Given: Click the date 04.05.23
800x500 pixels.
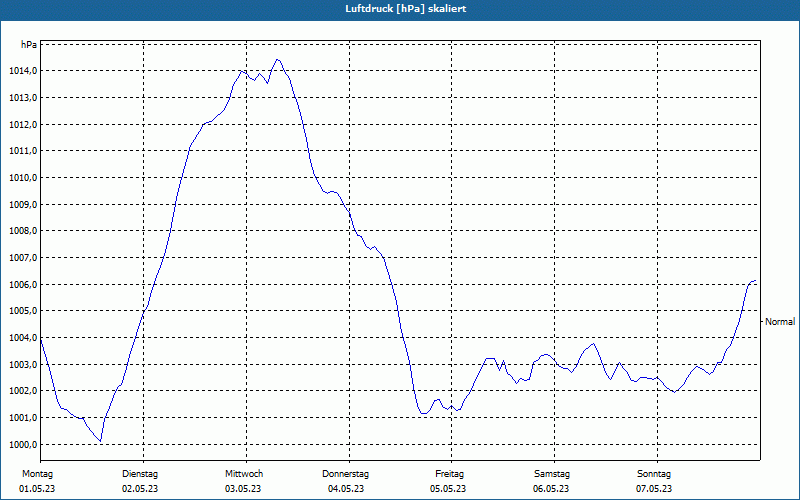Looking at the screenshot, I should click(346, 489).
